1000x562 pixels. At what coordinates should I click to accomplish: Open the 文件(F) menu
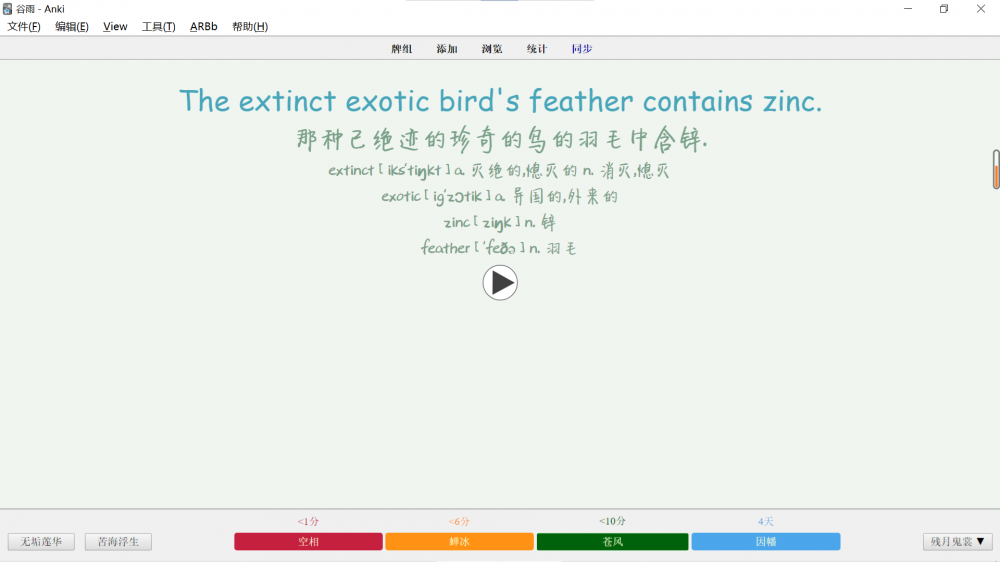24,26
